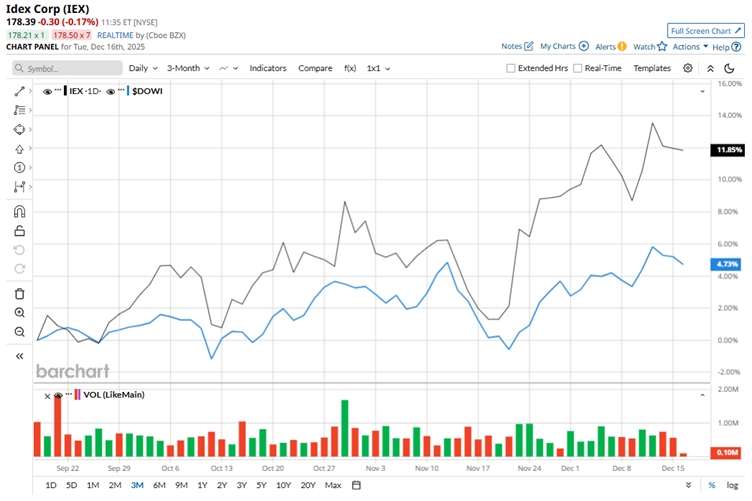The image size is (752, 501).
Task: Click the $DOWI blue color swatch
Action: point(128,91)
